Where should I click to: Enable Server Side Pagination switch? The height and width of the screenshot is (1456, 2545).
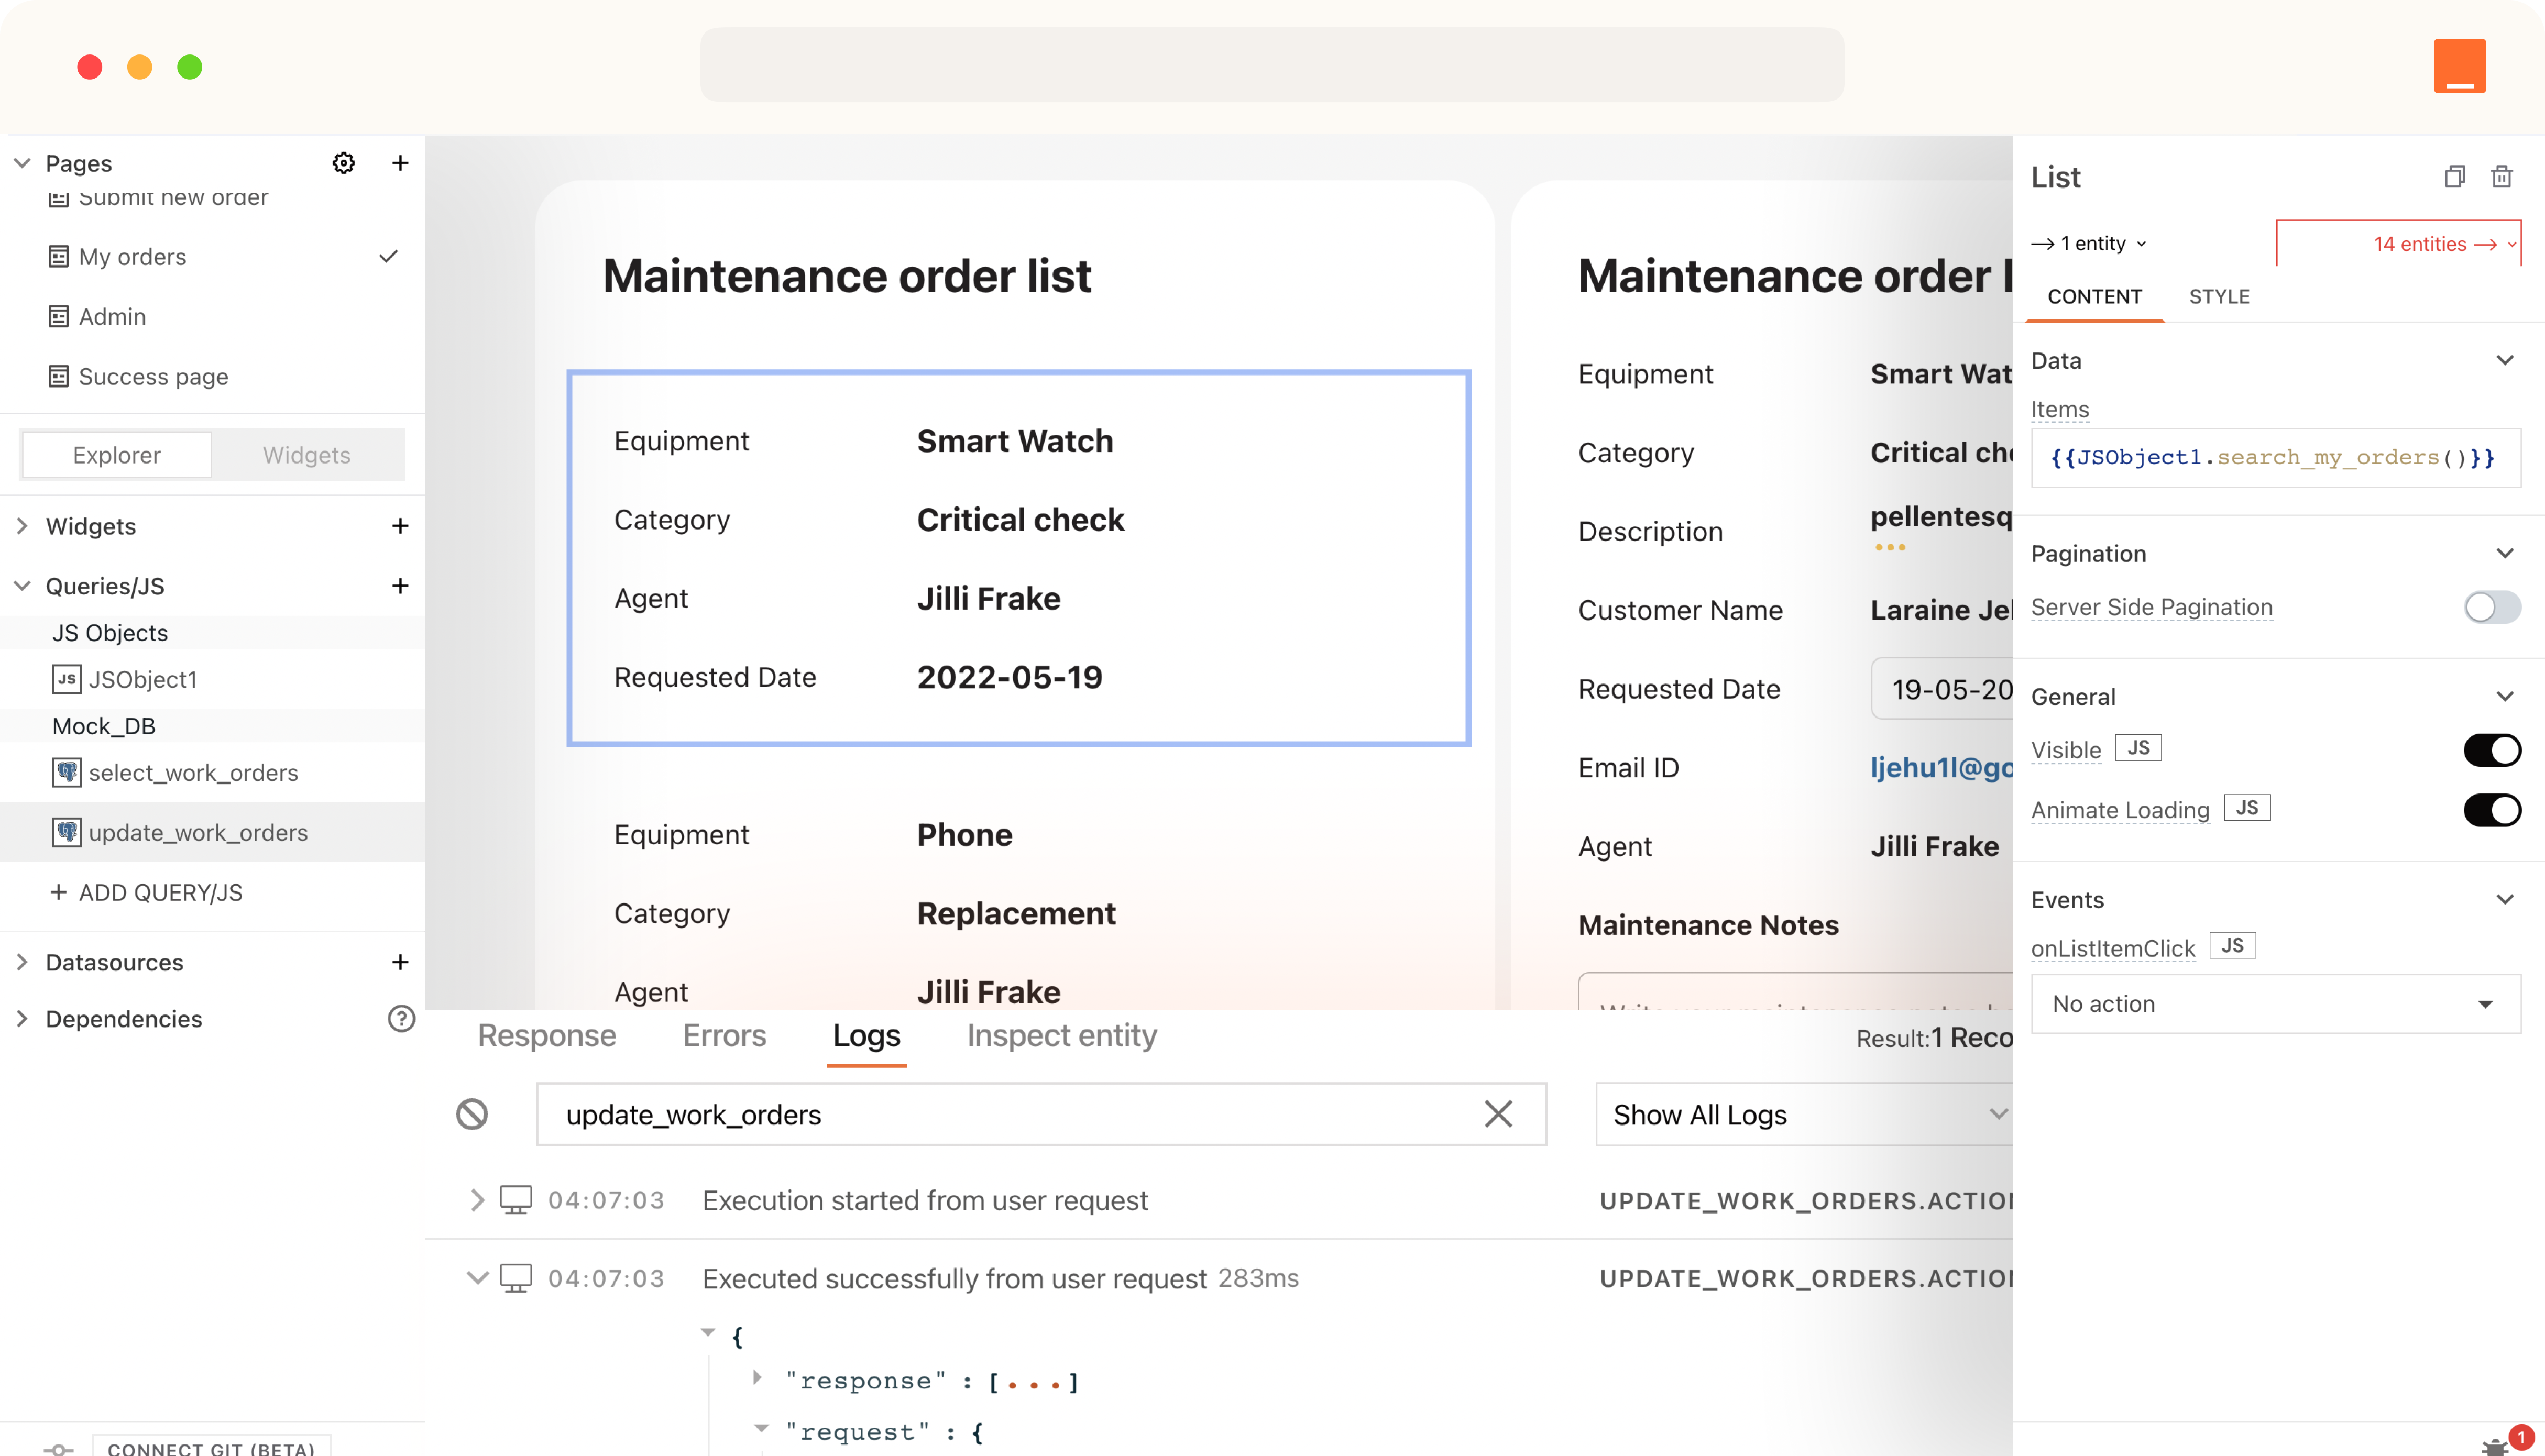pos(2491,607)
